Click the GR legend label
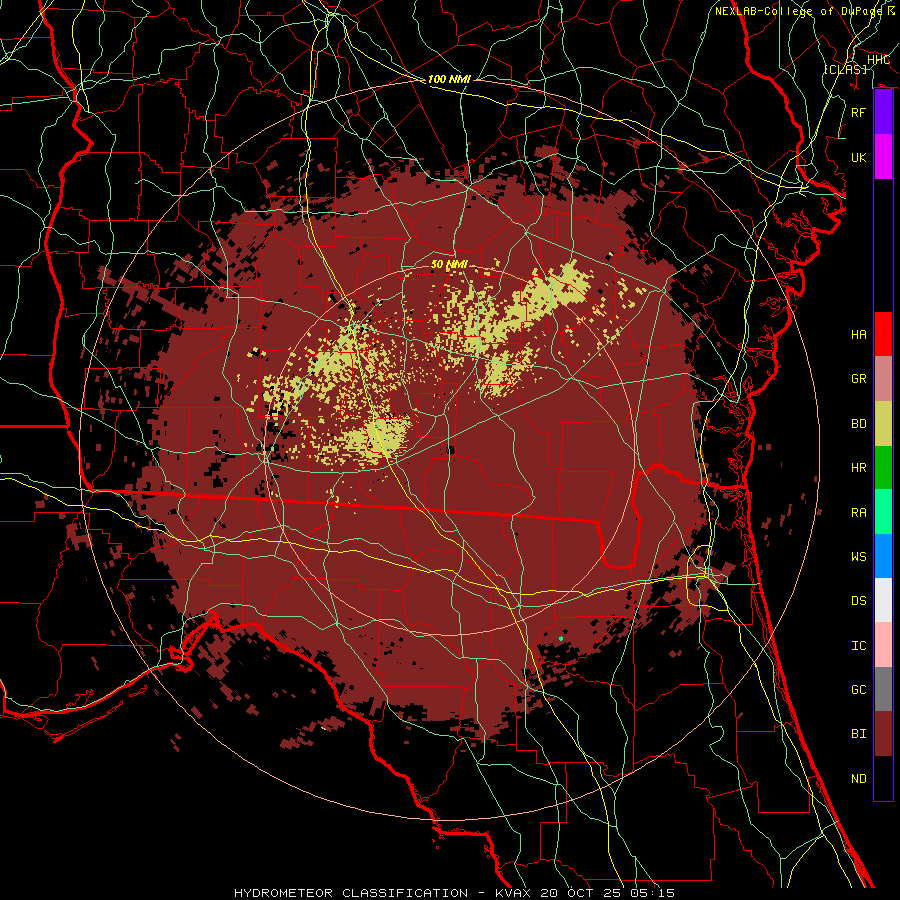900x900 pixels. (859, 379)
